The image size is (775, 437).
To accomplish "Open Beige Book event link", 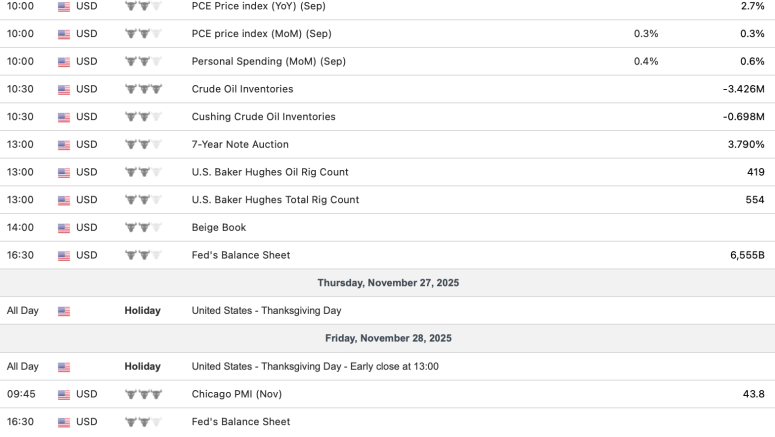I will point(219,228).
